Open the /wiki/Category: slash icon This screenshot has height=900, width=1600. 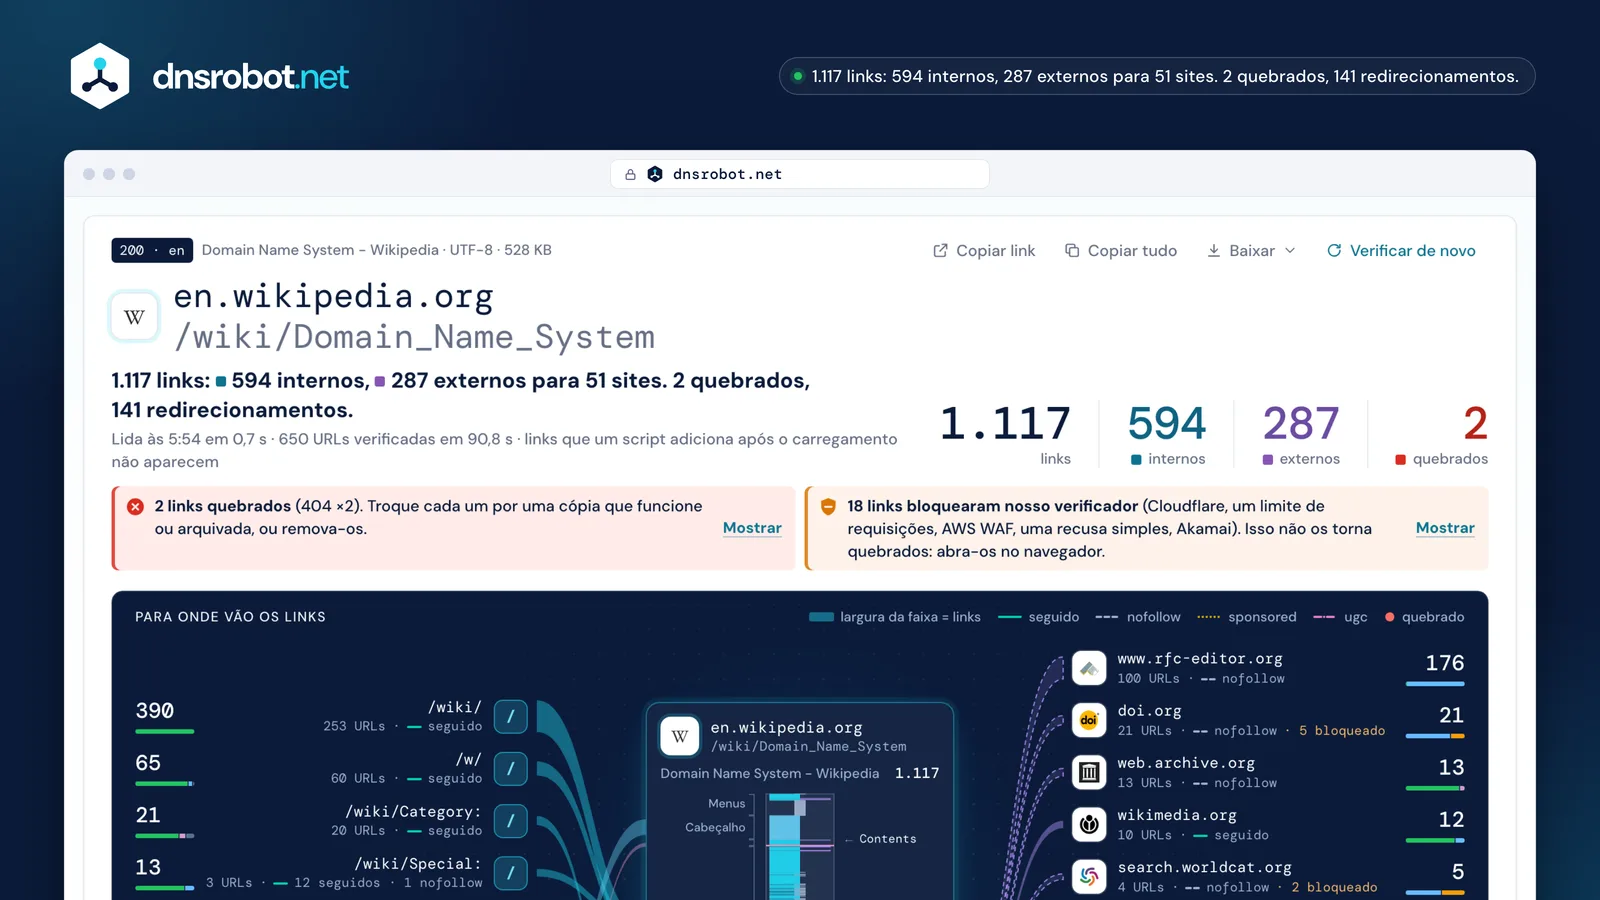(x=510, y=820)
